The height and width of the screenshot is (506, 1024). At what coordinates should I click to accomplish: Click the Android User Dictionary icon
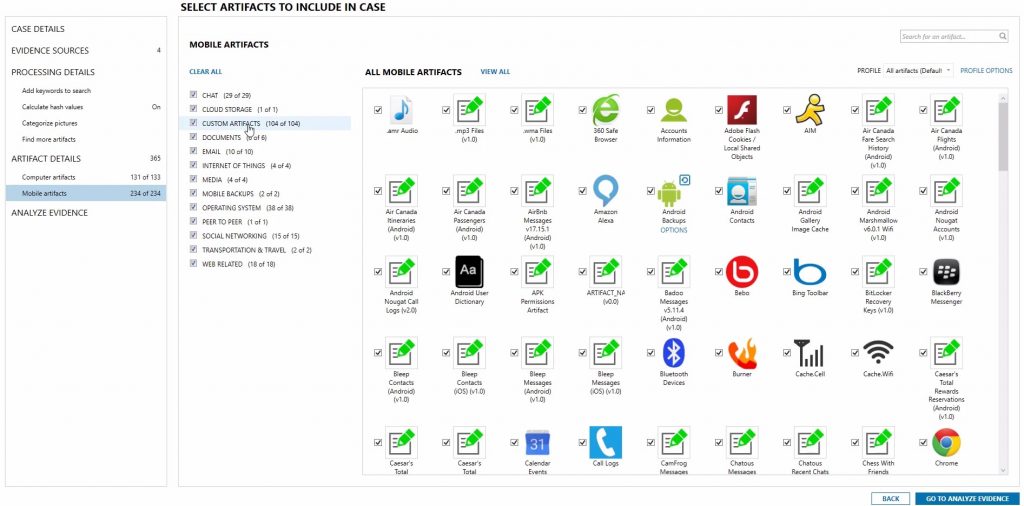470,272
